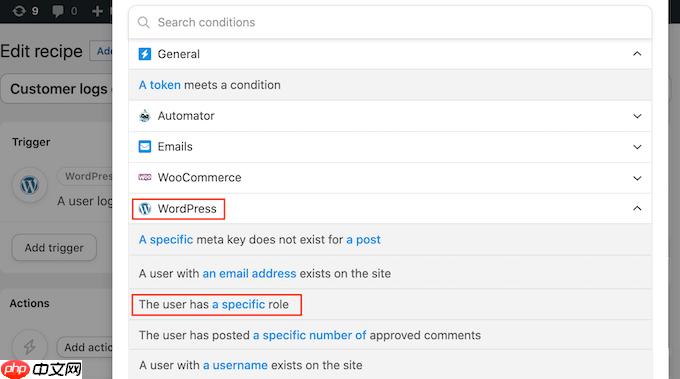Collapse the General section chevron
This screenshot has height=379, width=680.
pyautogui.click(x=637, y=54)
